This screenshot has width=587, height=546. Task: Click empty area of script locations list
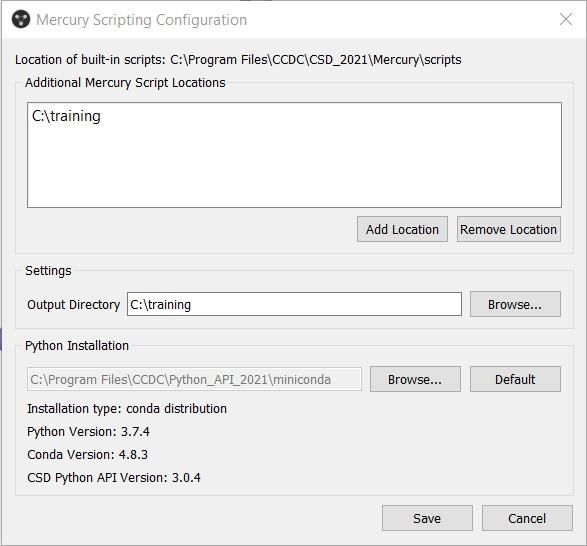coord(294,169)
